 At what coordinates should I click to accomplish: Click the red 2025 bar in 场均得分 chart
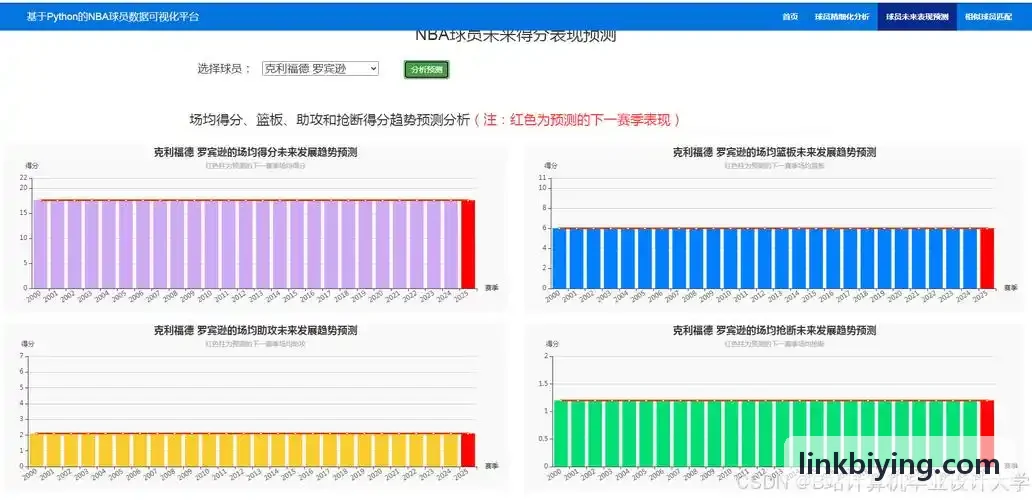(467, 244)
